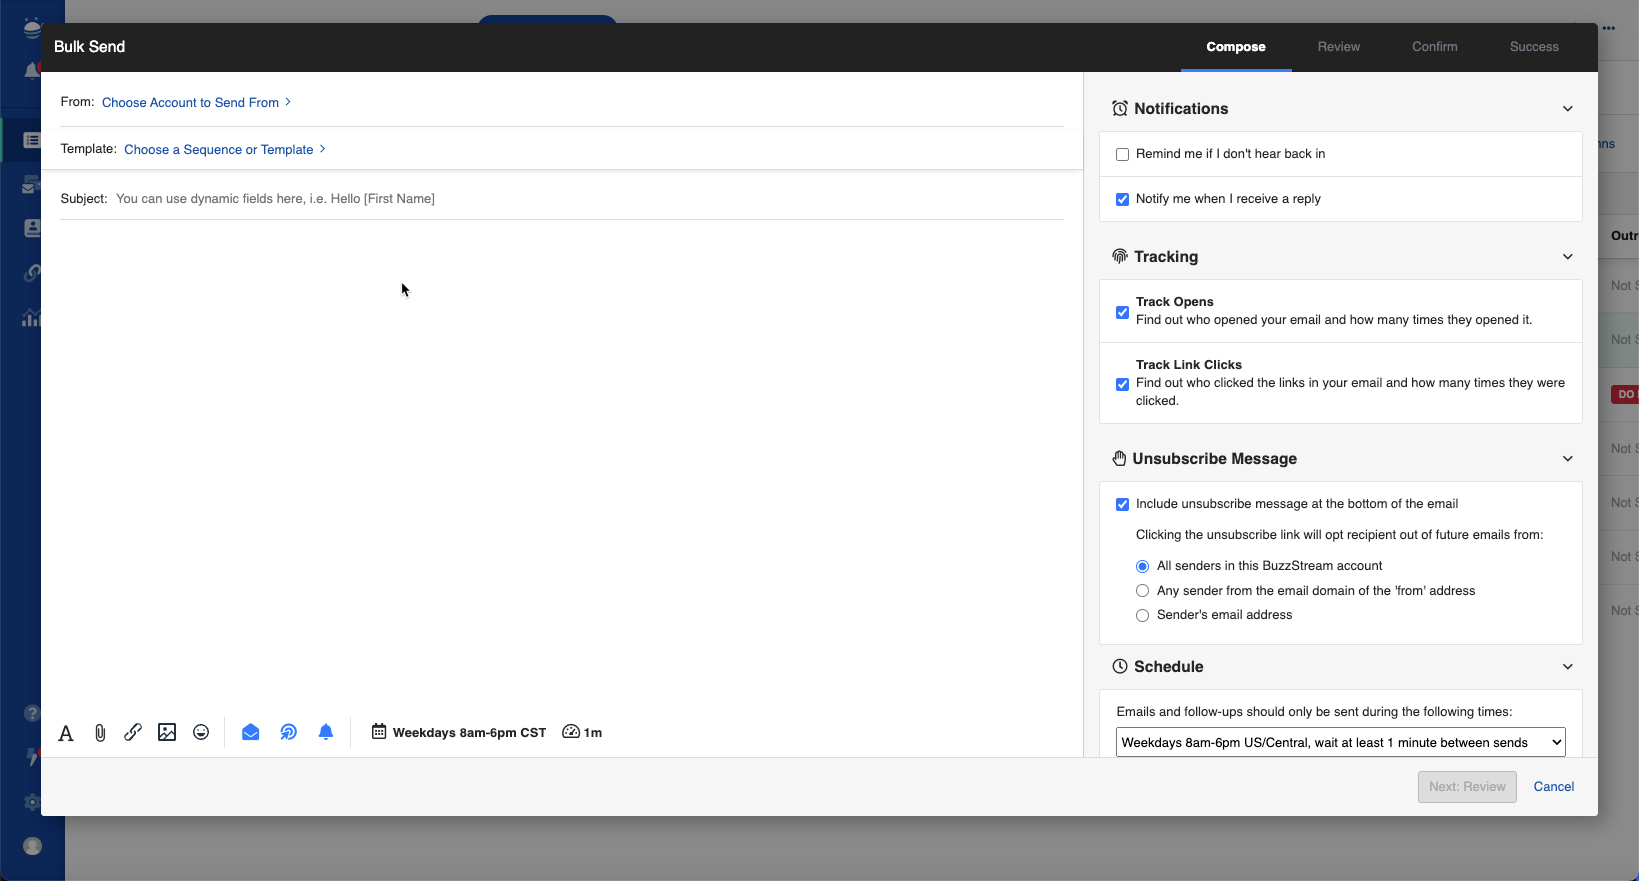Click the paperclip attachment icon

[x=100, y=733]
